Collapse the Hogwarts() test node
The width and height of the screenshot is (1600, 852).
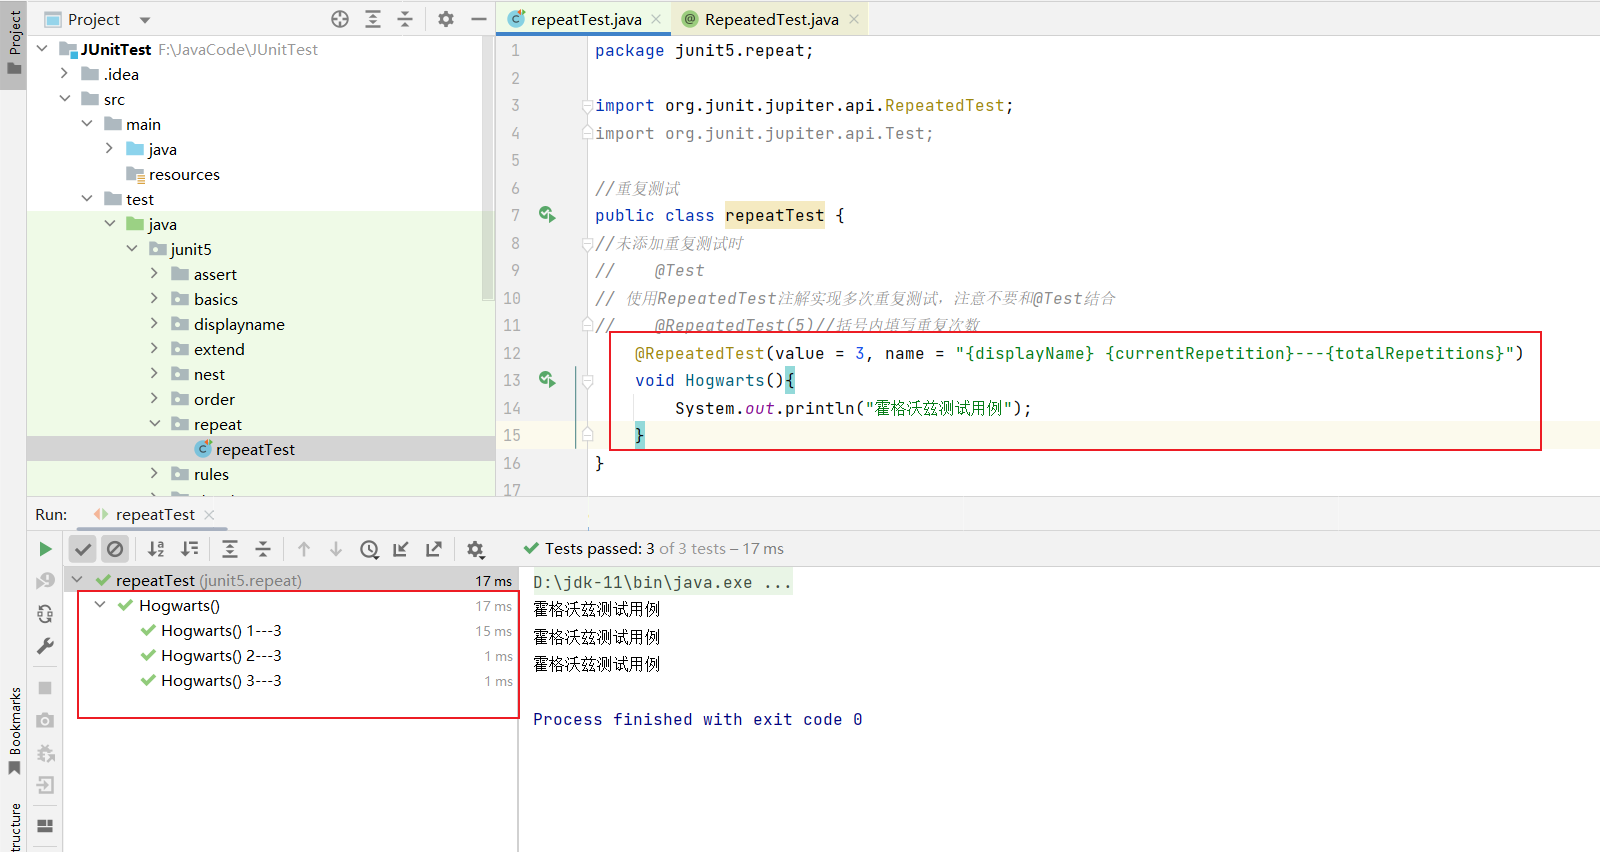click(x=100, y=605)
